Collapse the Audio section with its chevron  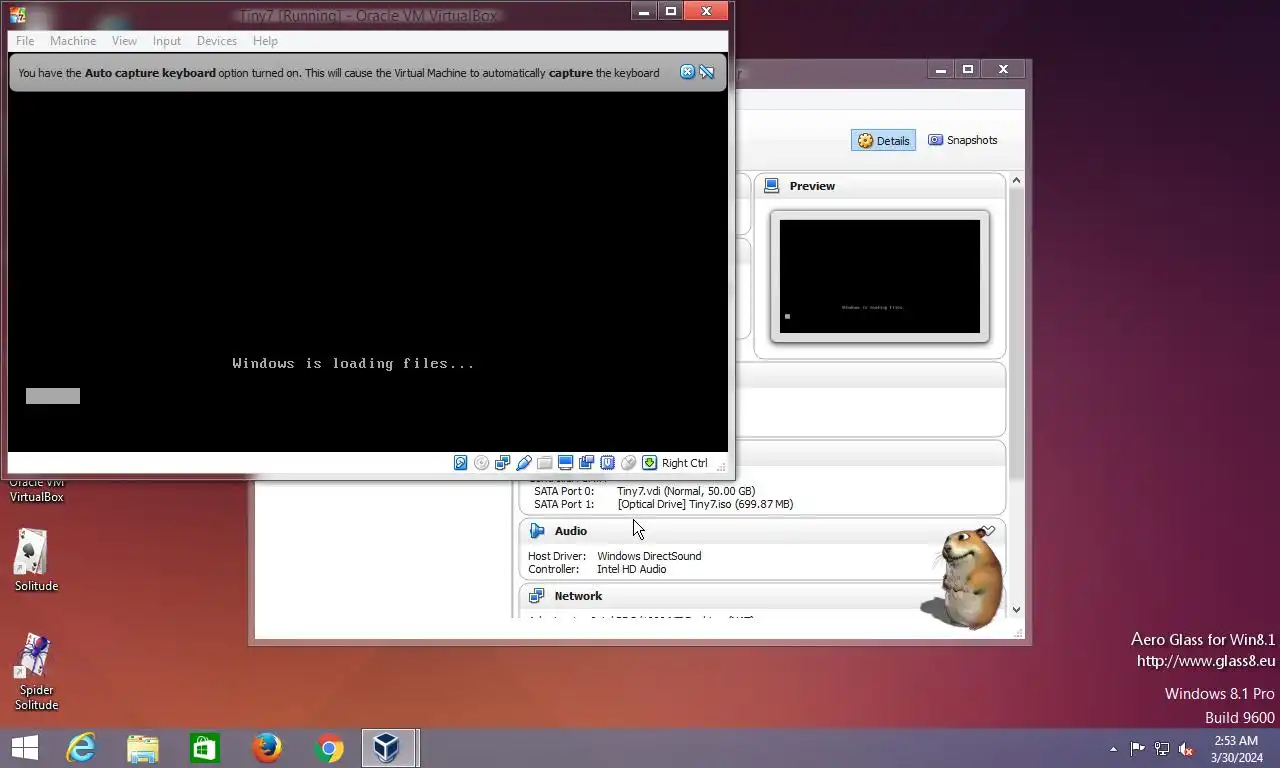pyautogui.click(x=988, y=531)
